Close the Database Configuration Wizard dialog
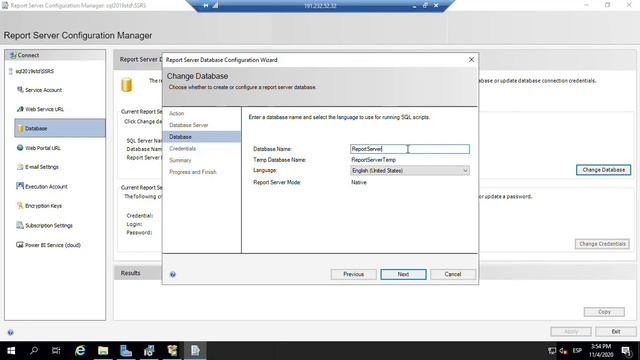The width and height of the screenshot is (640, 360). [x=471, y=60]
